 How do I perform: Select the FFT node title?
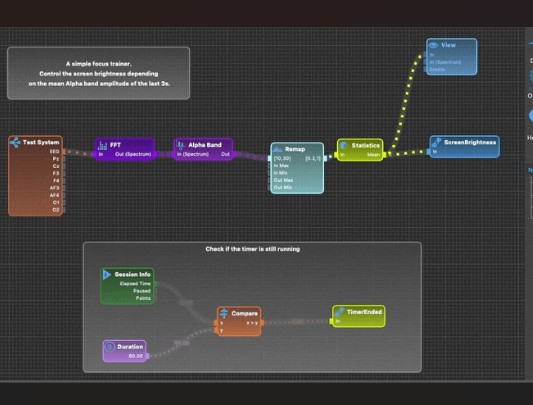click(115, 145)
